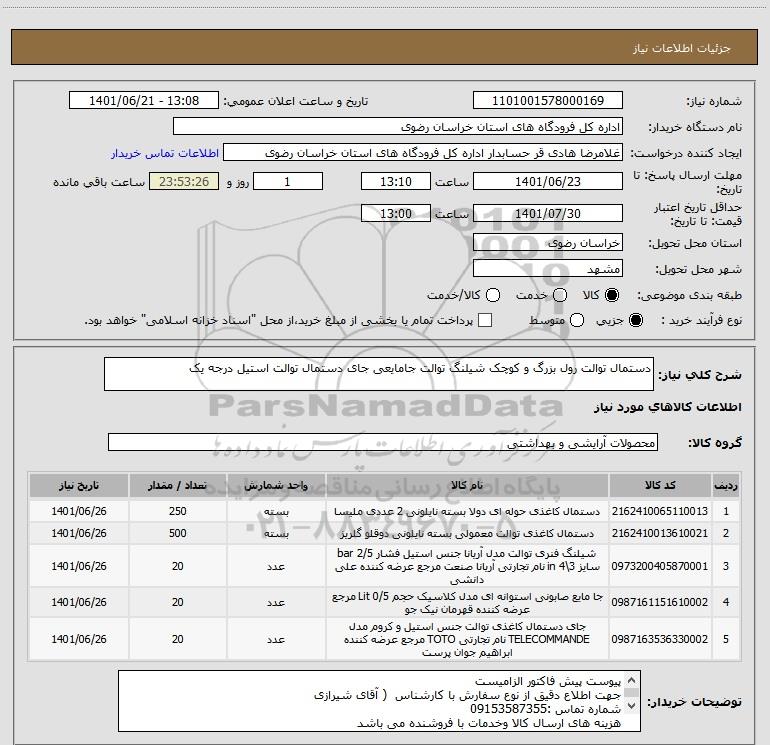Toggle the Islamic treasury payment checkbox

point(485,320)
